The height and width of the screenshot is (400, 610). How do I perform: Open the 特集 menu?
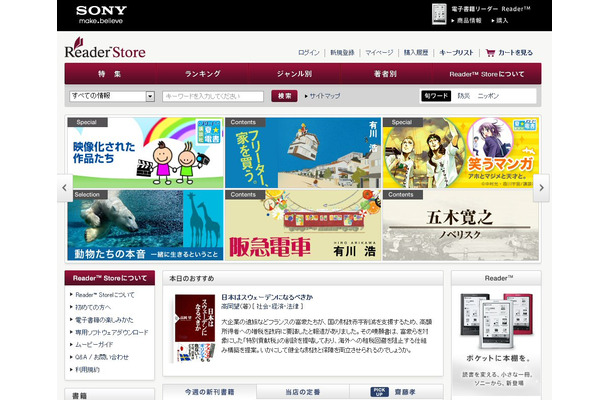click(x=110, y=74)
